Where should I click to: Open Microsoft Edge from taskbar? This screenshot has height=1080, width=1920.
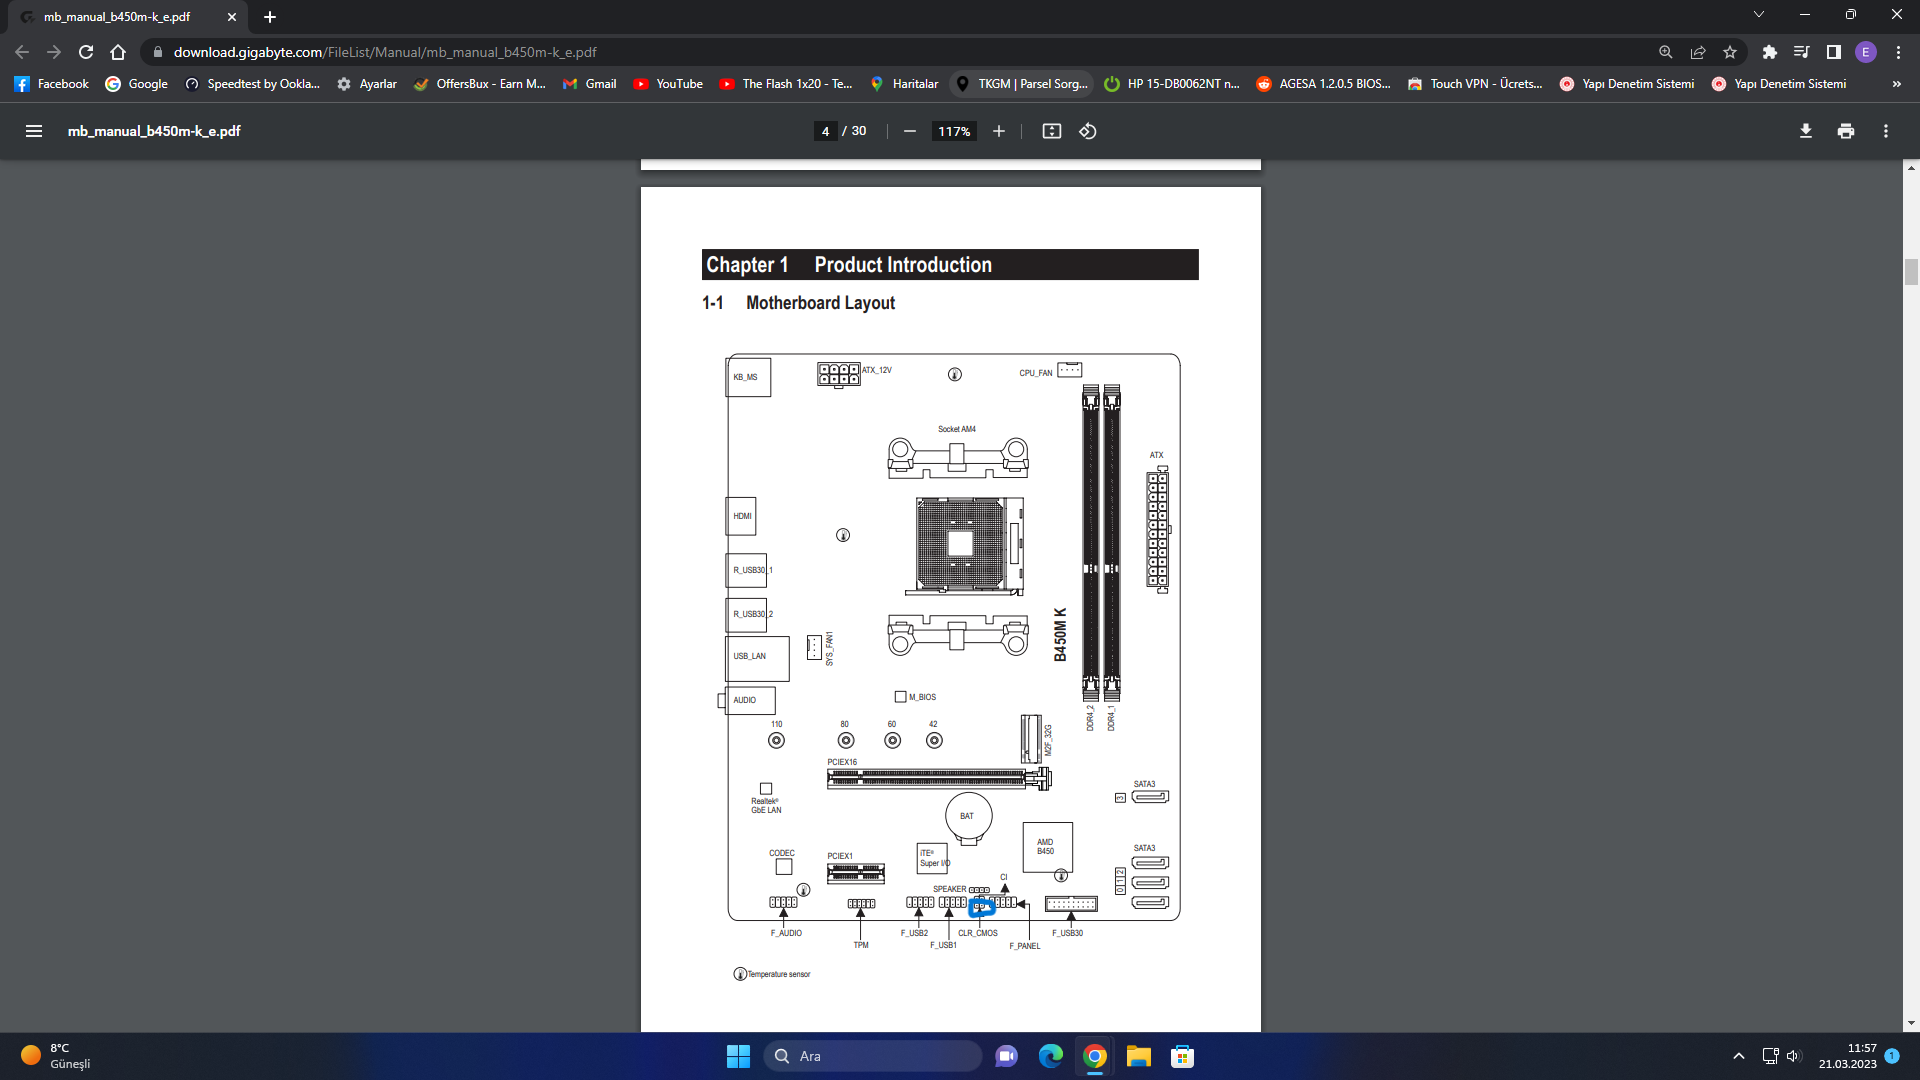(x=1050, y=1056)
